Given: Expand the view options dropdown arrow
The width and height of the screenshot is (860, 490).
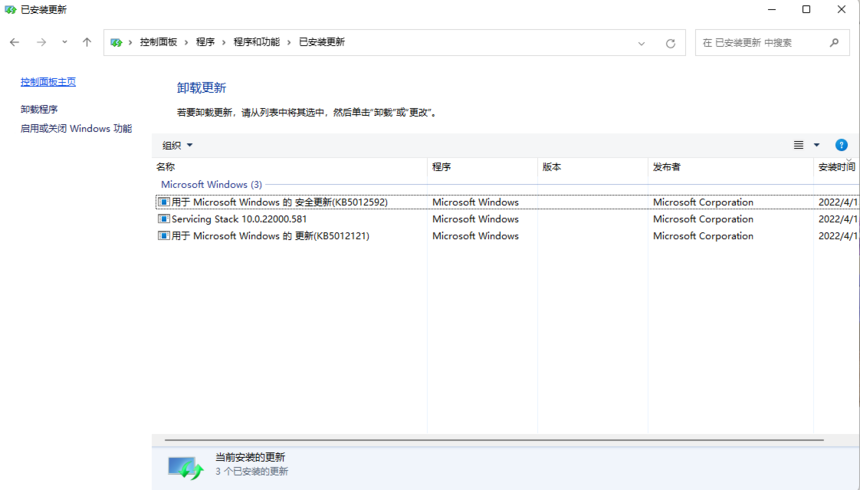Looking at the screenshot, I should [817, 145].
